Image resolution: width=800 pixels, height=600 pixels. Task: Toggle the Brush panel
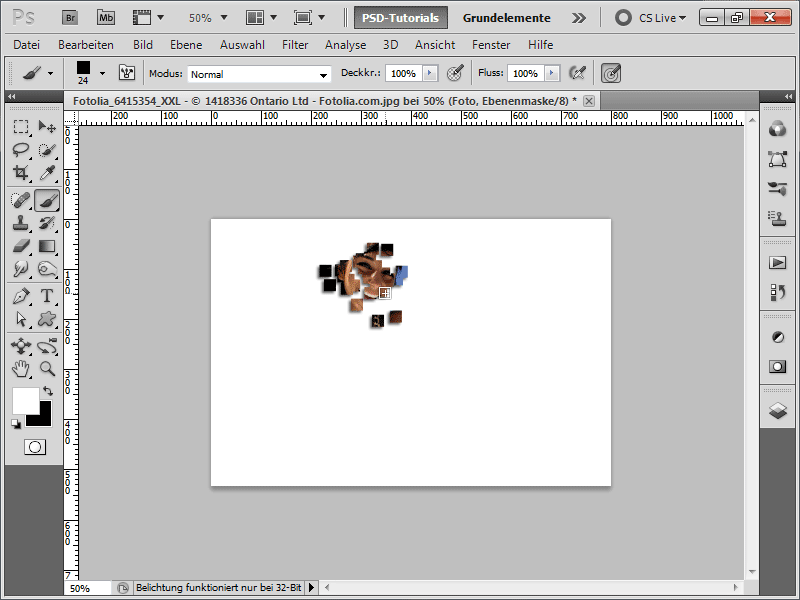coord(127,73)
